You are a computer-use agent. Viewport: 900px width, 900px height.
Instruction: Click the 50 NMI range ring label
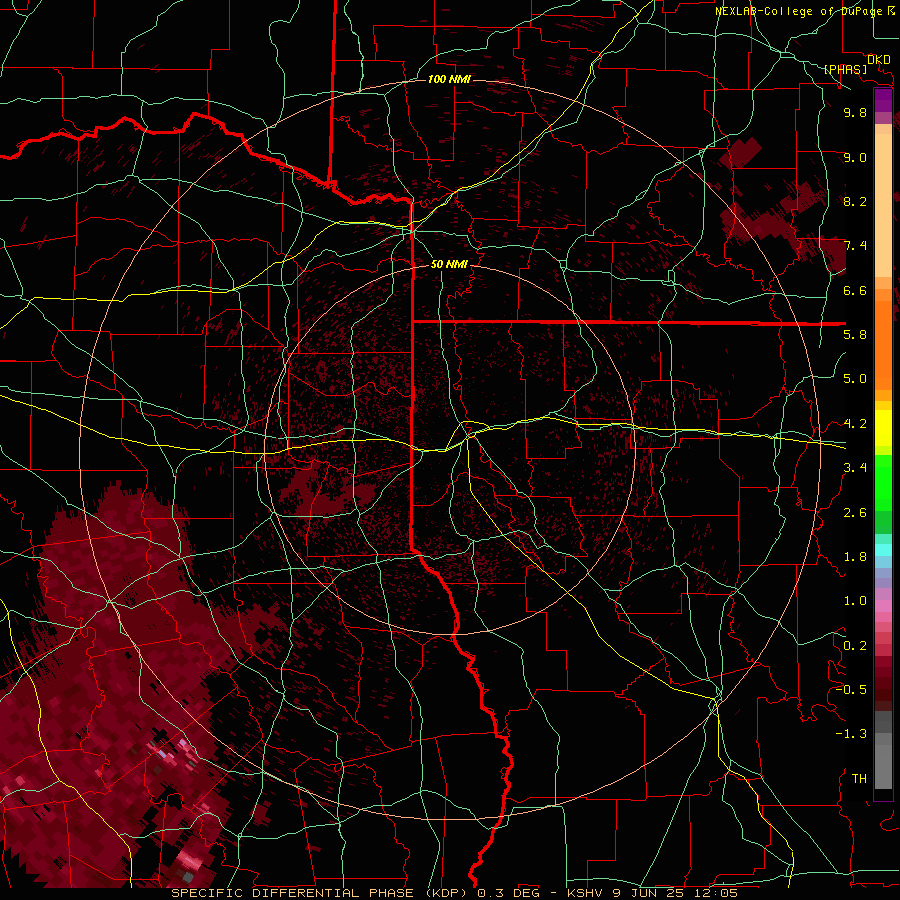449,265
